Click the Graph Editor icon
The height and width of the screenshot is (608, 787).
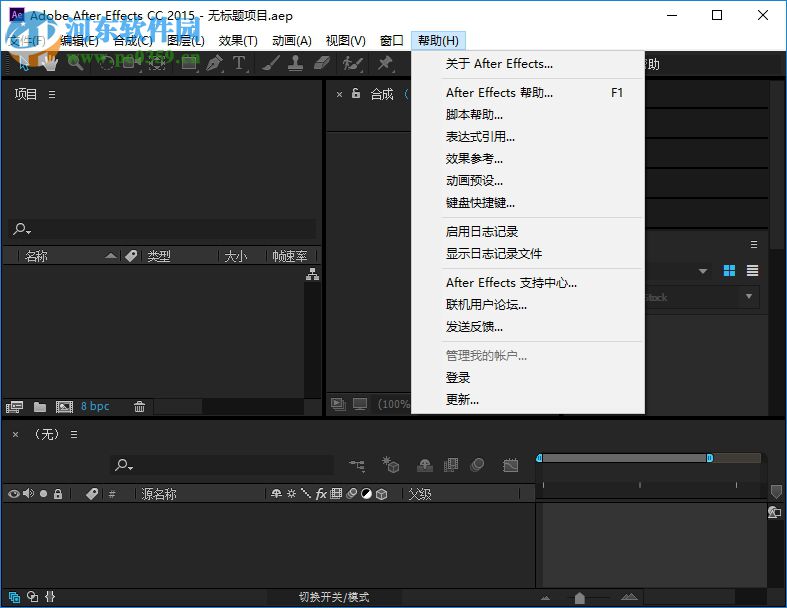(510, 465)
